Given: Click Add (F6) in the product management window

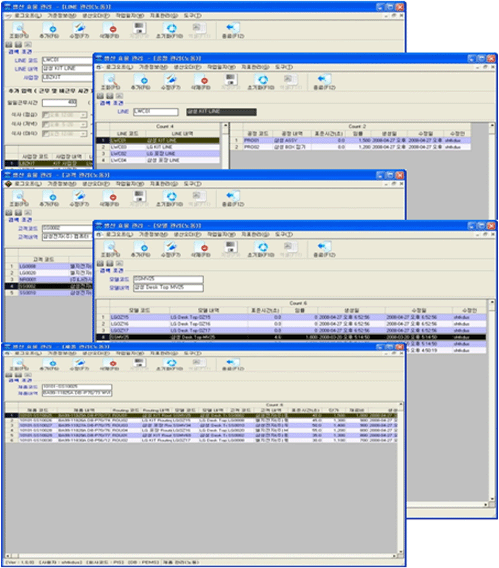Looking at the screenshot, I should [x=49, y=364].
